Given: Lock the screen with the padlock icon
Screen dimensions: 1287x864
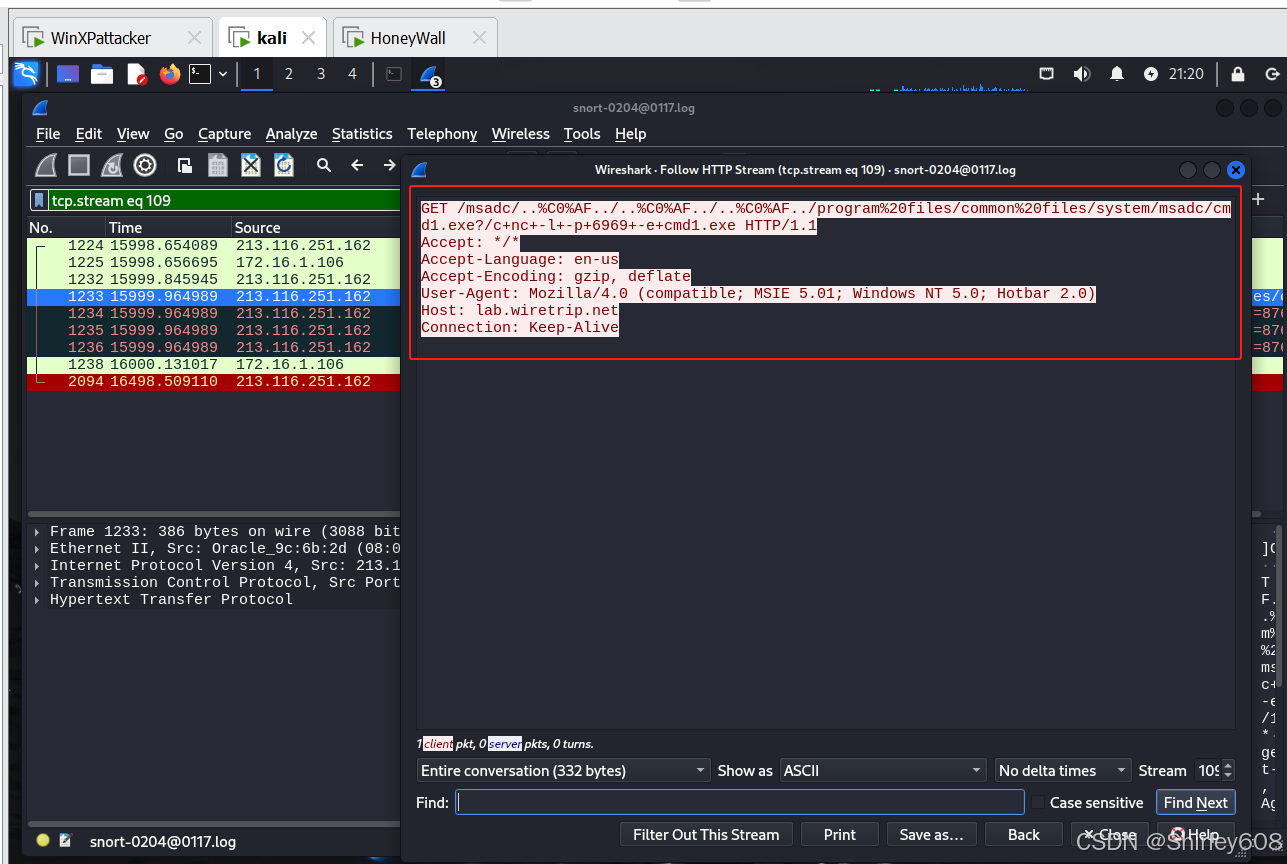Looking at the screenshot, I should tap(1238, 73).
